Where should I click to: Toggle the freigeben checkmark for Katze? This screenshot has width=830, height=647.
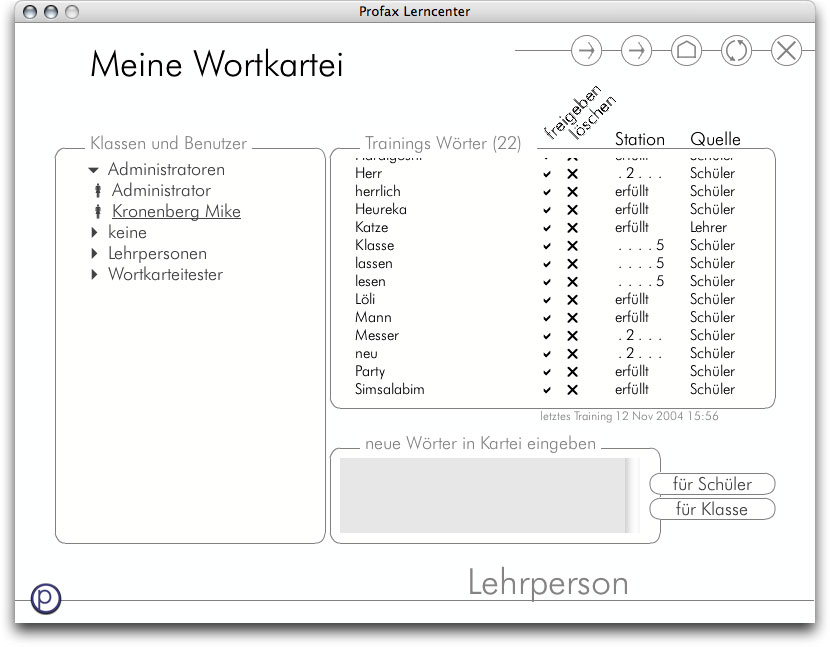pyautogui.click(x=547, y=228)
